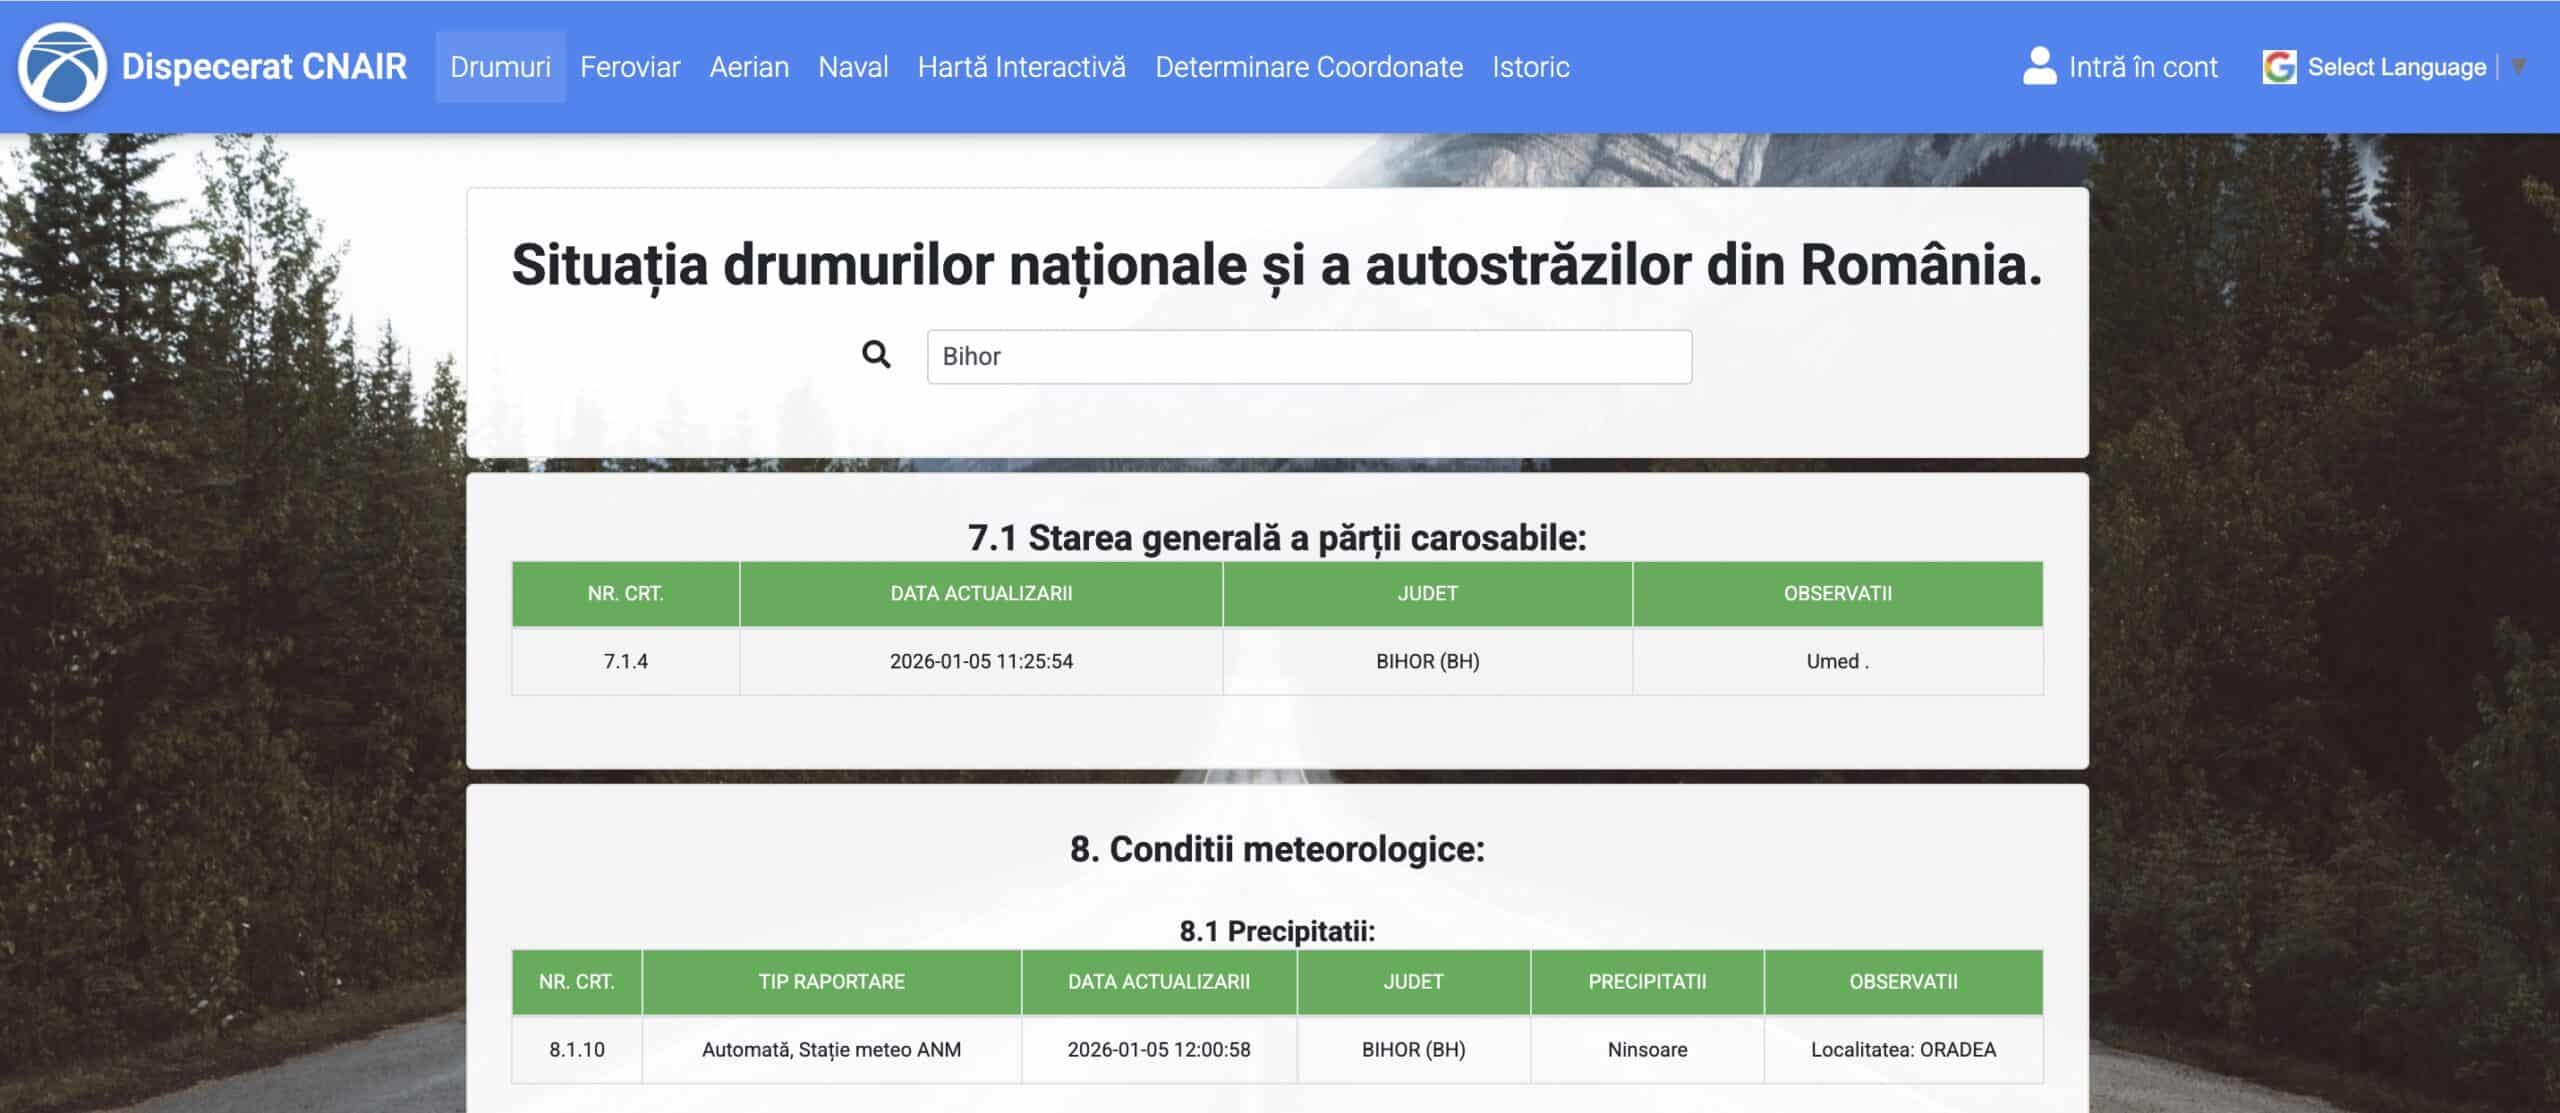Focus the search field containing Bihor
Screen dimensions: 2560x1113
[x=1308, y=357]
